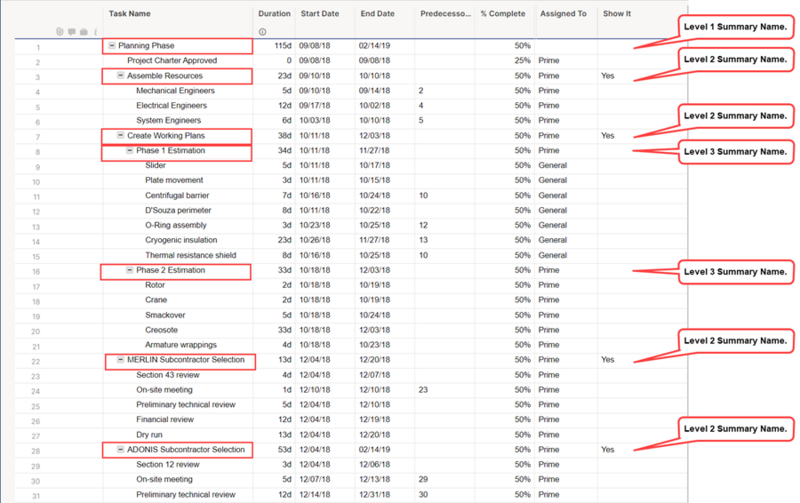This screenshot has height=503, width=800.
Task: Click the 53d duration of ADONIS row
Action: [285, 449]
